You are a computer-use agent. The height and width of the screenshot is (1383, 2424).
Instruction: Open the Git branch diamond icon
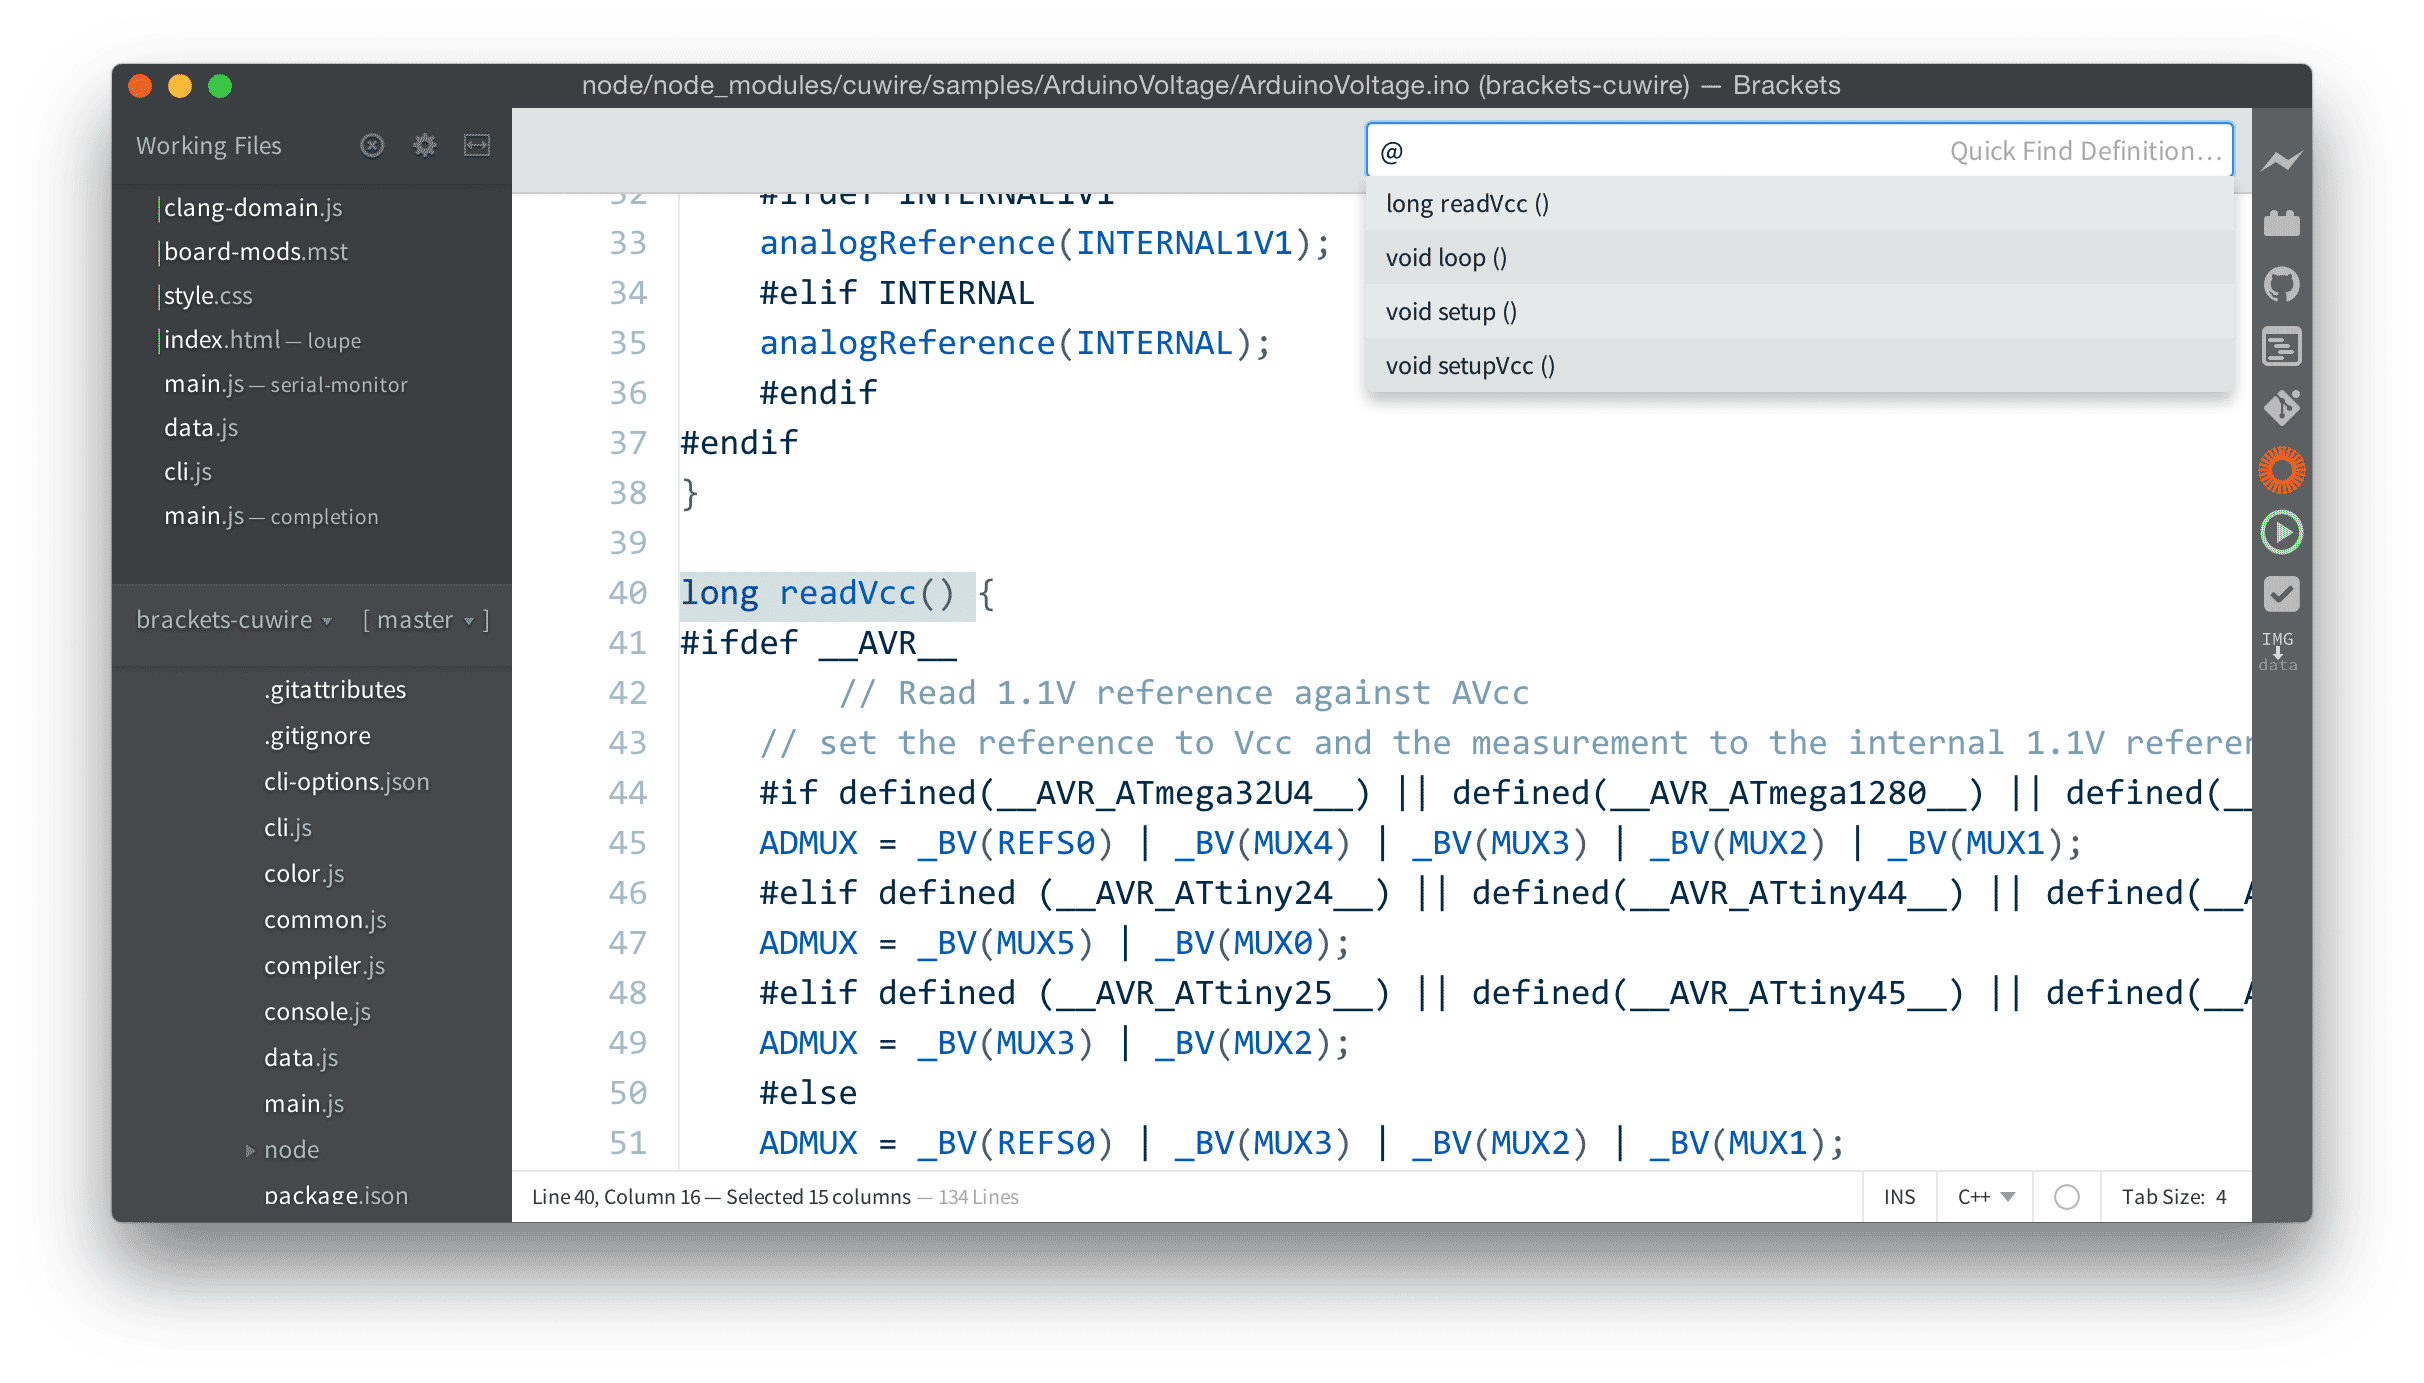2281,407
